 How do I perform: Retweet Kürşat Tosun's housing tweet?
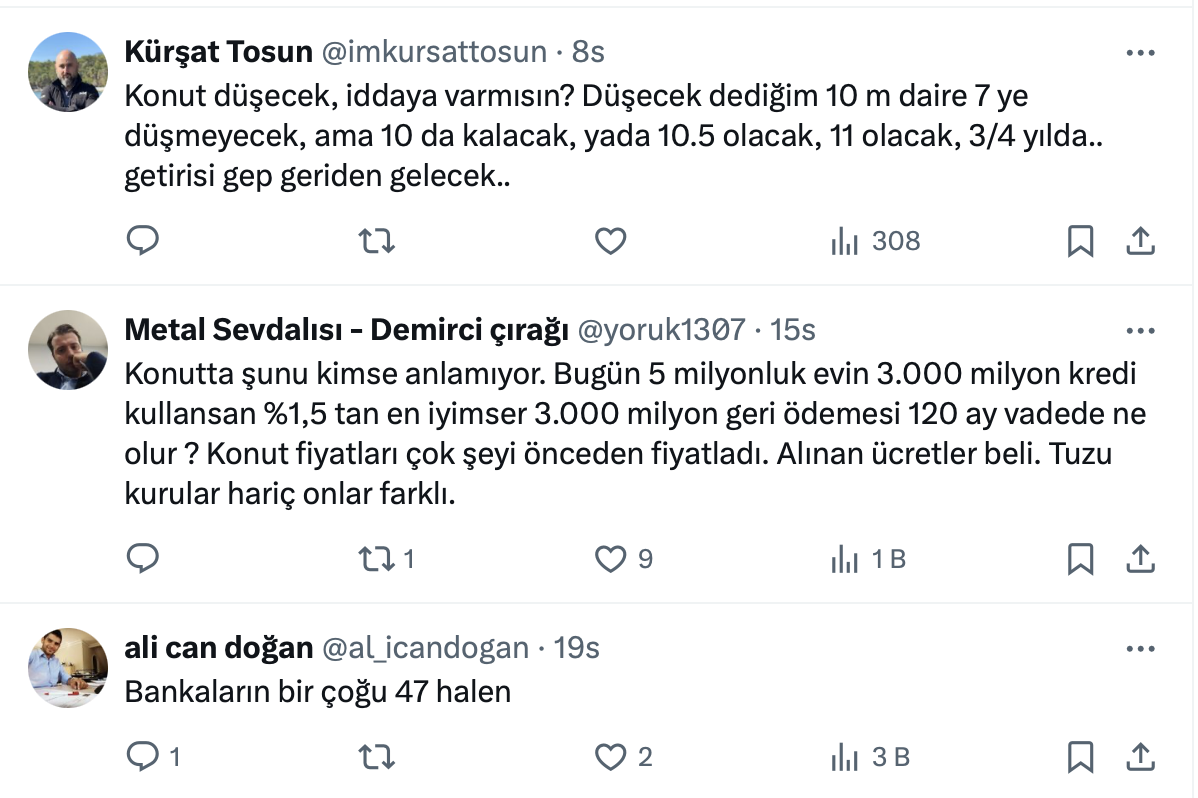(377, 241)
